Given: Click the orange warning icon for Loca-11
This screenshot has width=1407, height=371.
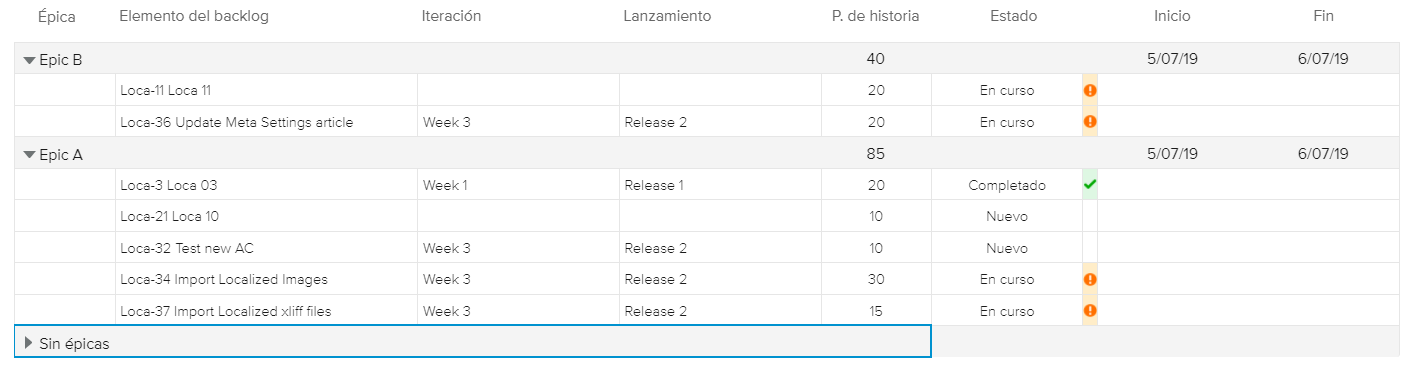Looking at the screenshot, I should coord(1090,90).
